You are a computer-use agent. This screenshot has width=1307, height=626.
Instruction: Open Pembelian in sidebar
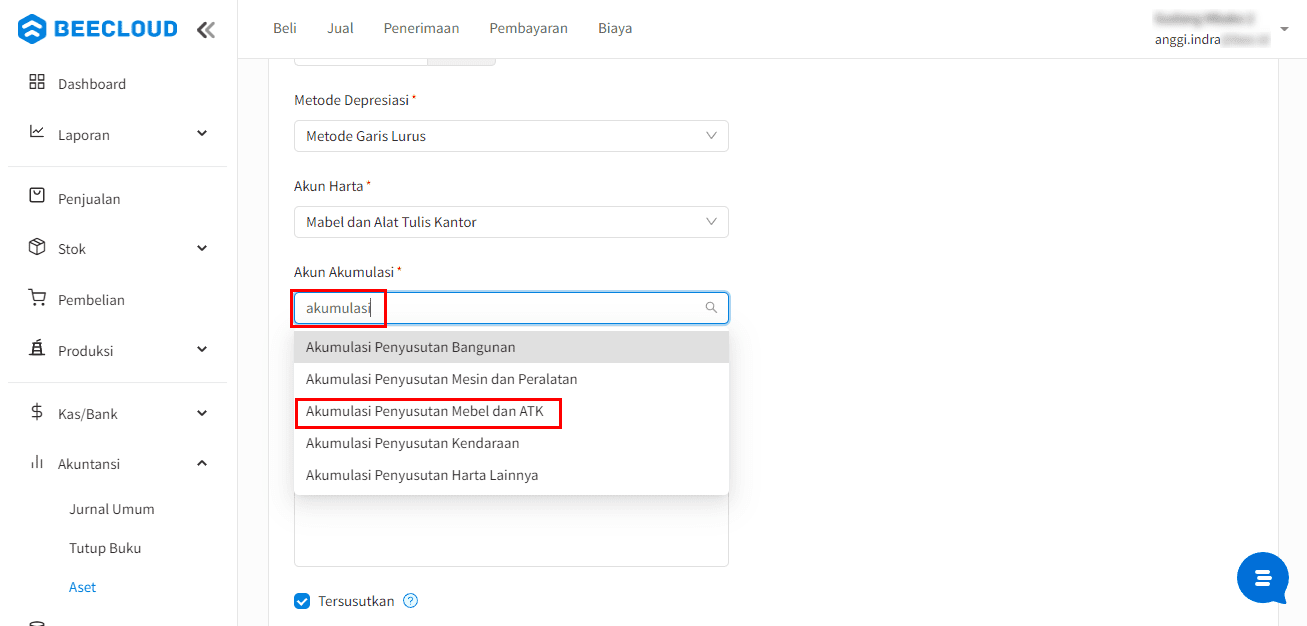(x=91, y=300)
